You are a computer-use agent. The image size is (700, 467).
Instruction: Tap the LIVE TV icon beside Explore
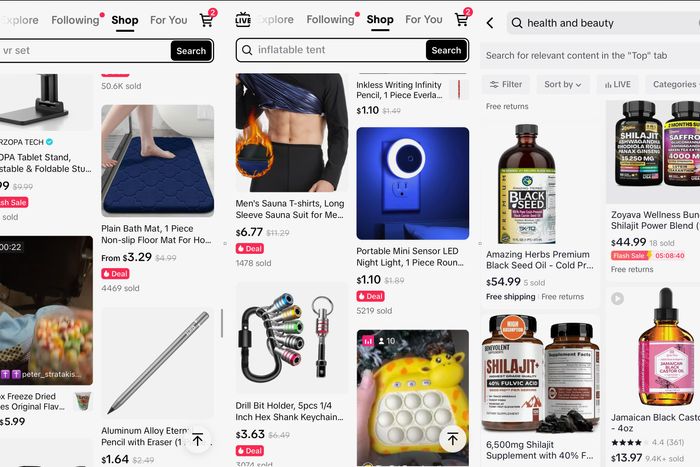tap(243, 20)
